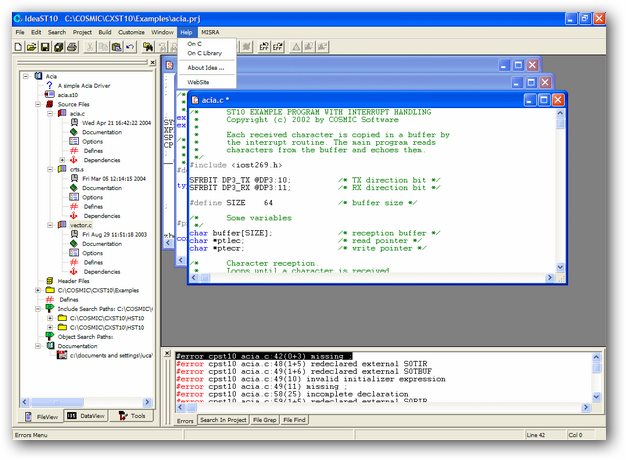Screen dimensions: 626x460
Task: Click the acia.c editor down scroll arrow
Action: (x=560, y=267)
